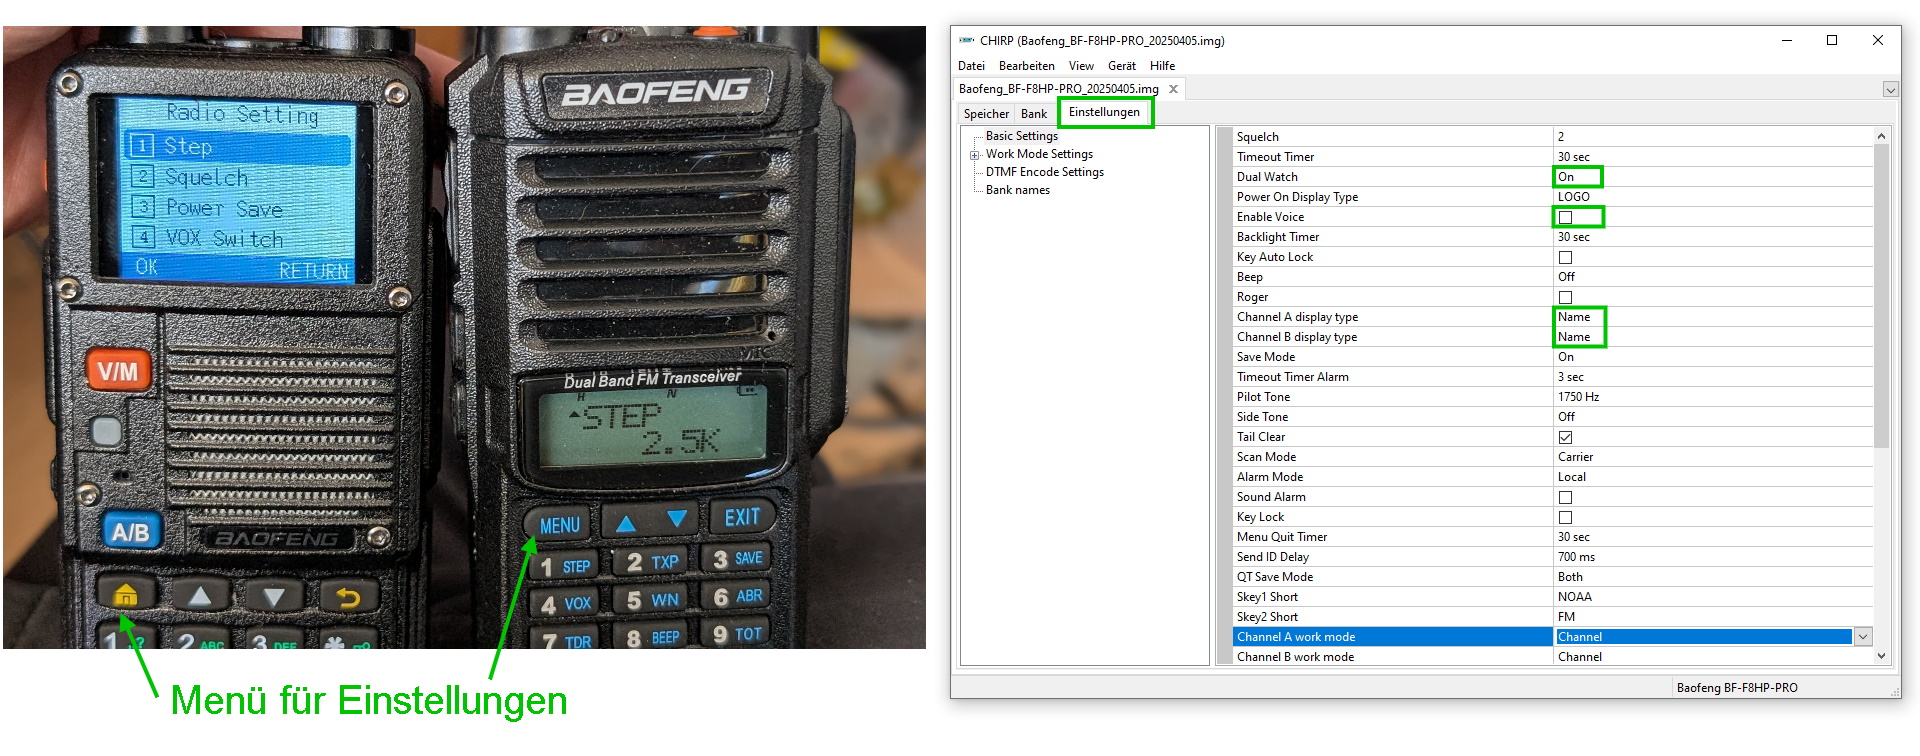The height and width of the screenshot is (756, 1920).
Task: Enable the Enable Voice checkbox
Action: [1565, 217]
